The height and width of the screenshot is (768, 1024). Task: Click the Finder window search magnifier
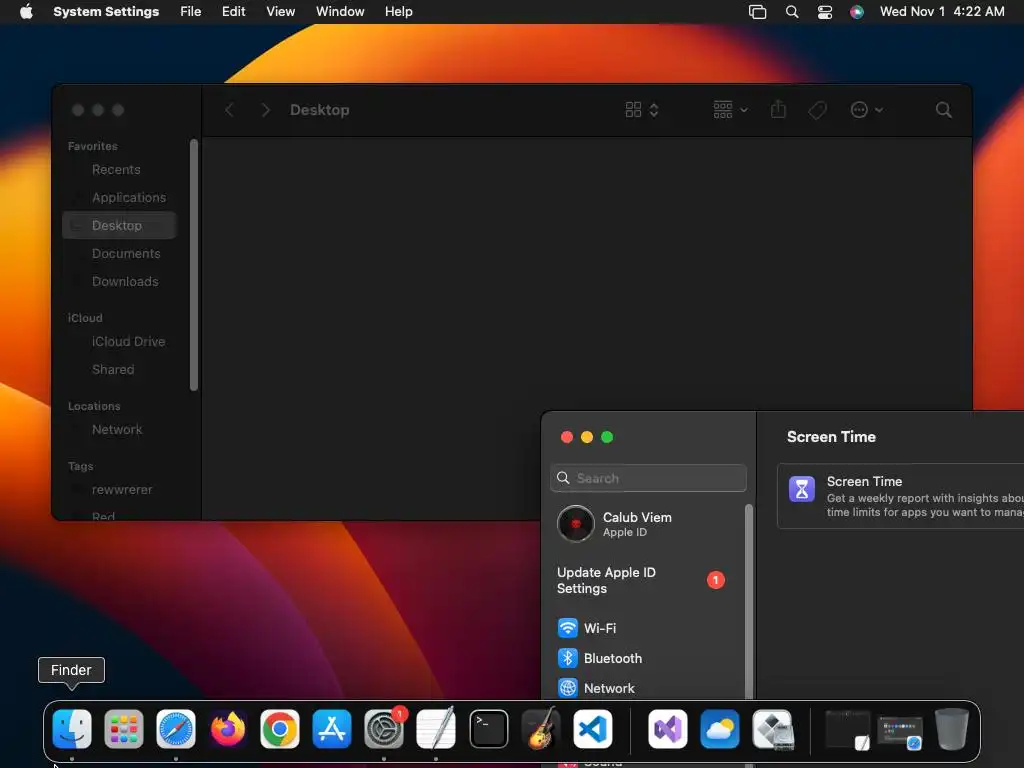(x=943, y=110)
